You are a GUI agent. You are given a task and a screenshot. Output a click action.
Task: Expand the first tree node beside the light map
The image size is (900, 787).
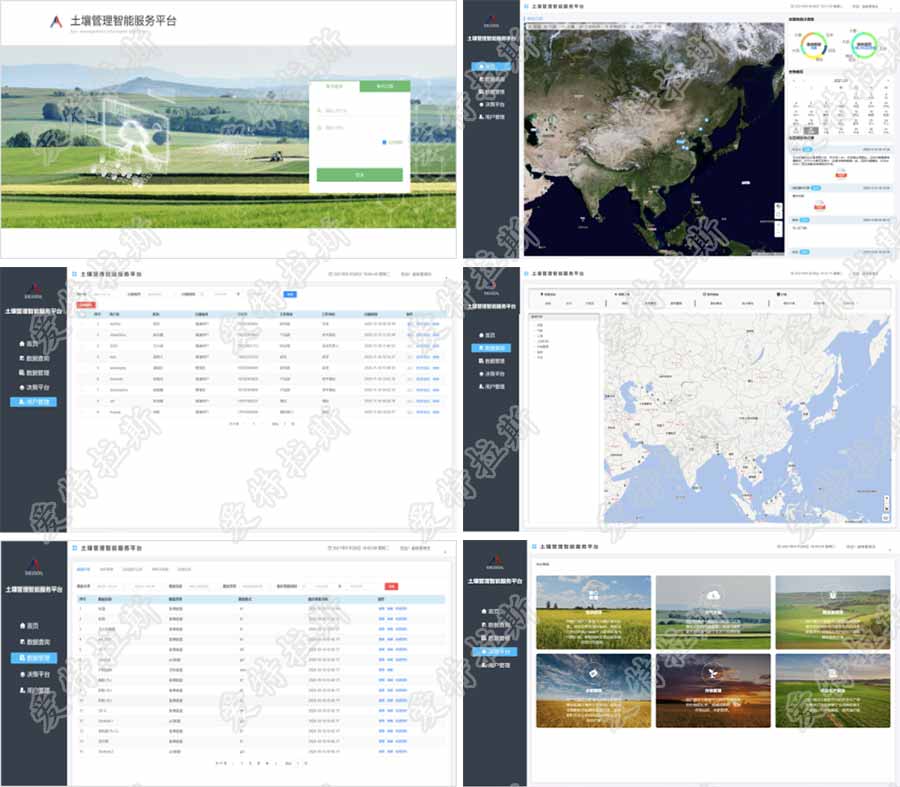click(x=534, y=325)
